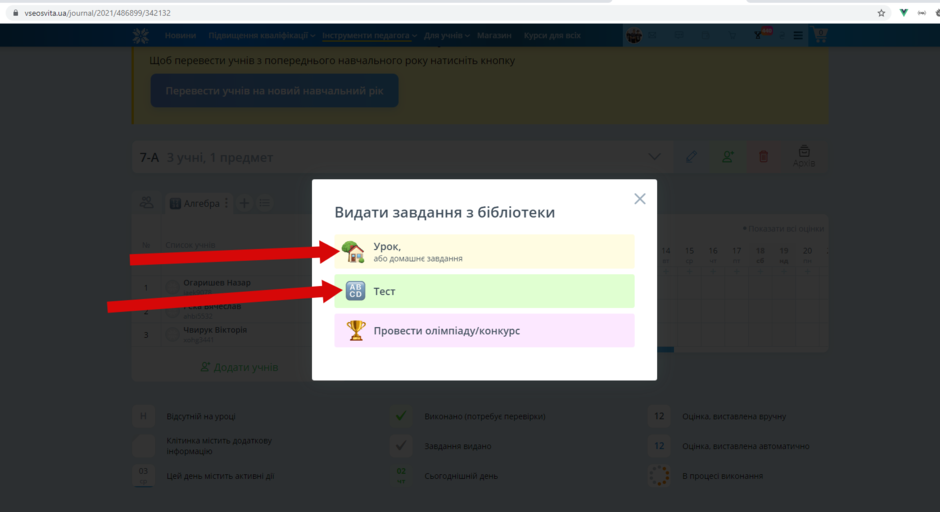Screen dimensions: 940x512
Task: Open the shopping cart icon
Action: click(820, 35)
